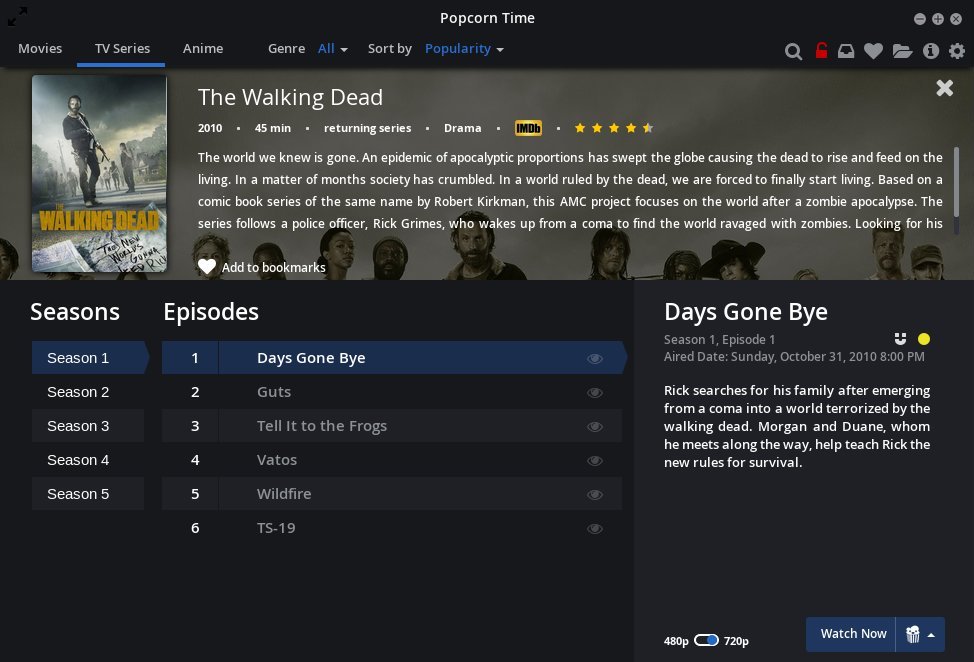Select episode Vatos

point(392,460)
